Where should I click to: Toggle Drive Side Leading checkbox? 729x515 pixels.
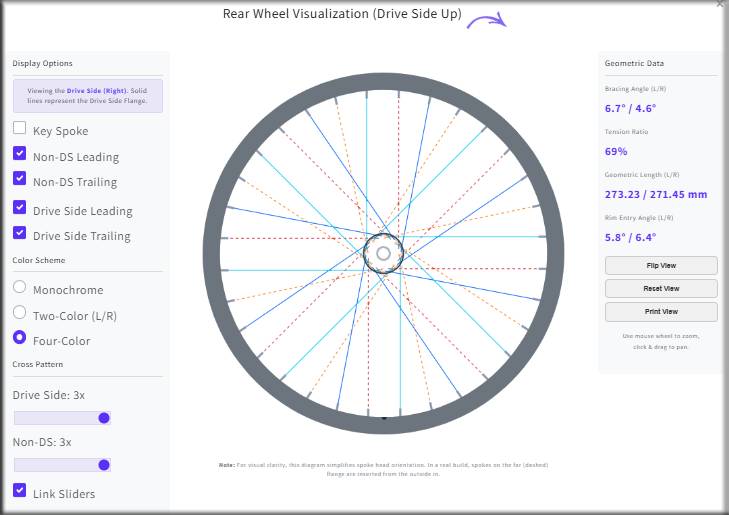[20, 209]
